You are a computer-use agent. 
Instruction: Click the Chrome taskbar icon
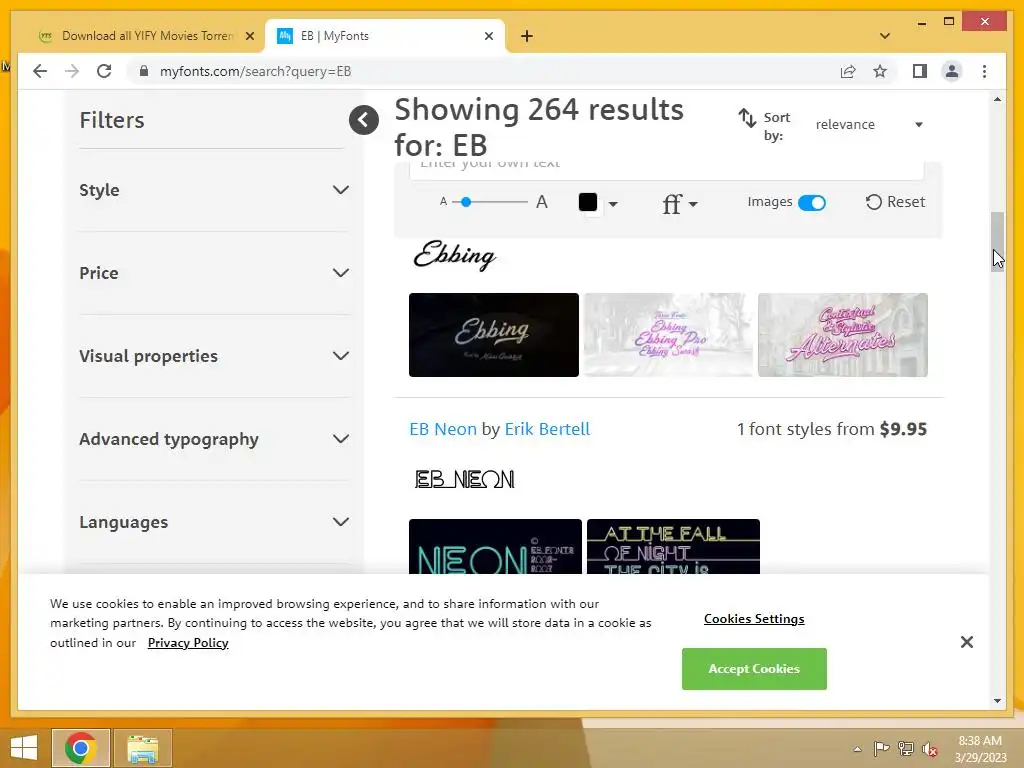click(81, 748)
